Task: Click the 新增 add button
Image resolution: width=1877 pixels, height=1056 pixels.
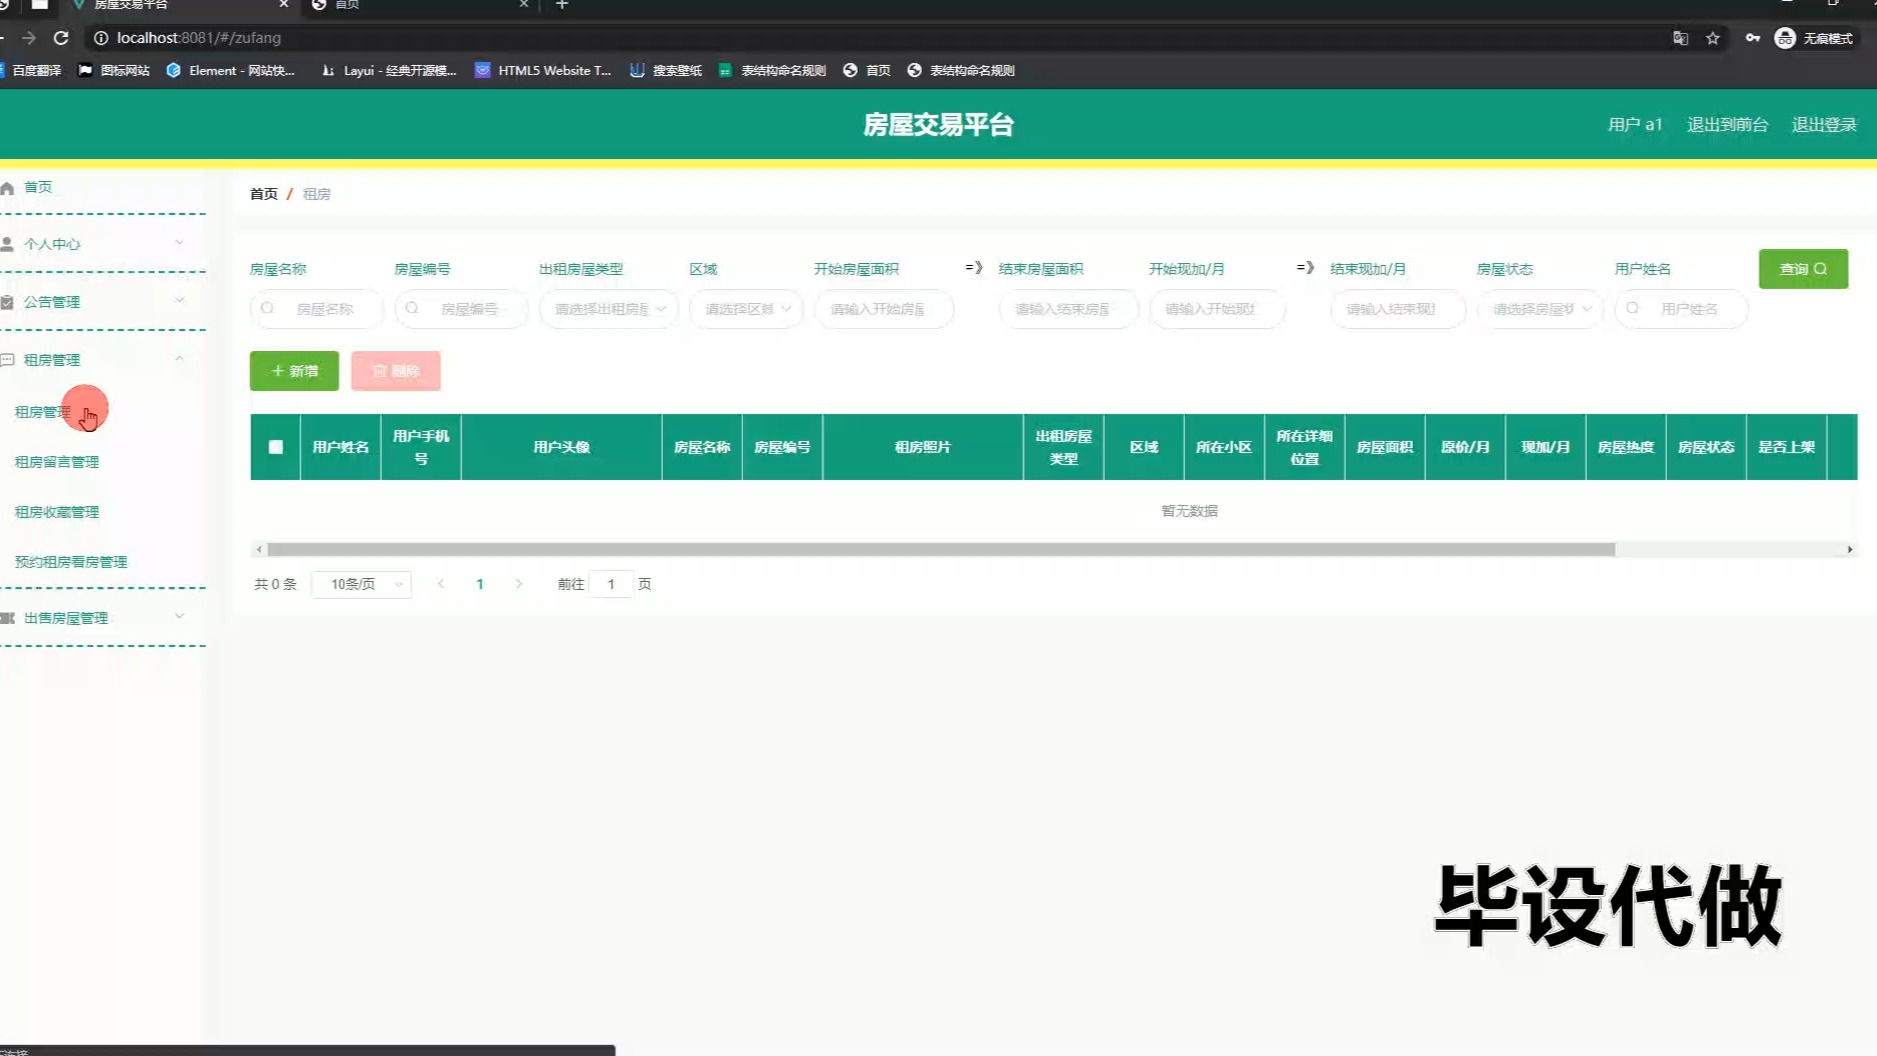Action: 294,371
